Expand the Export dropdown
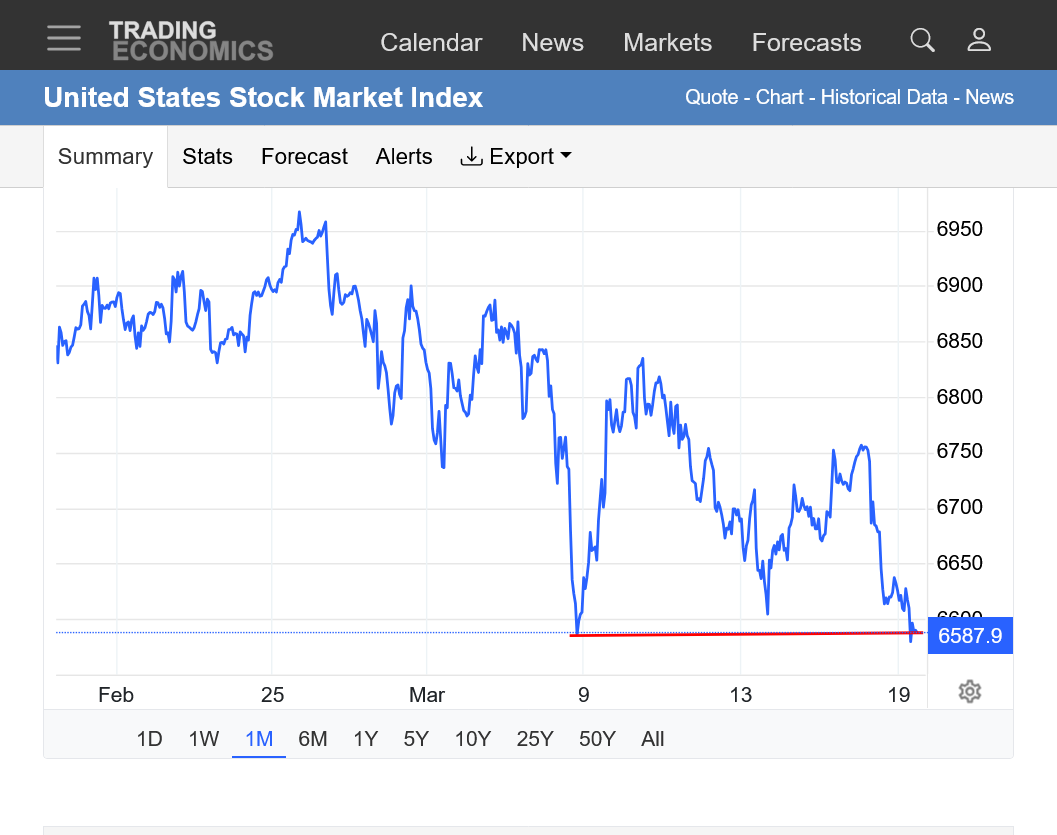Screen dimensions: 1057x835 pyautogui.click(x=516, y=157)
